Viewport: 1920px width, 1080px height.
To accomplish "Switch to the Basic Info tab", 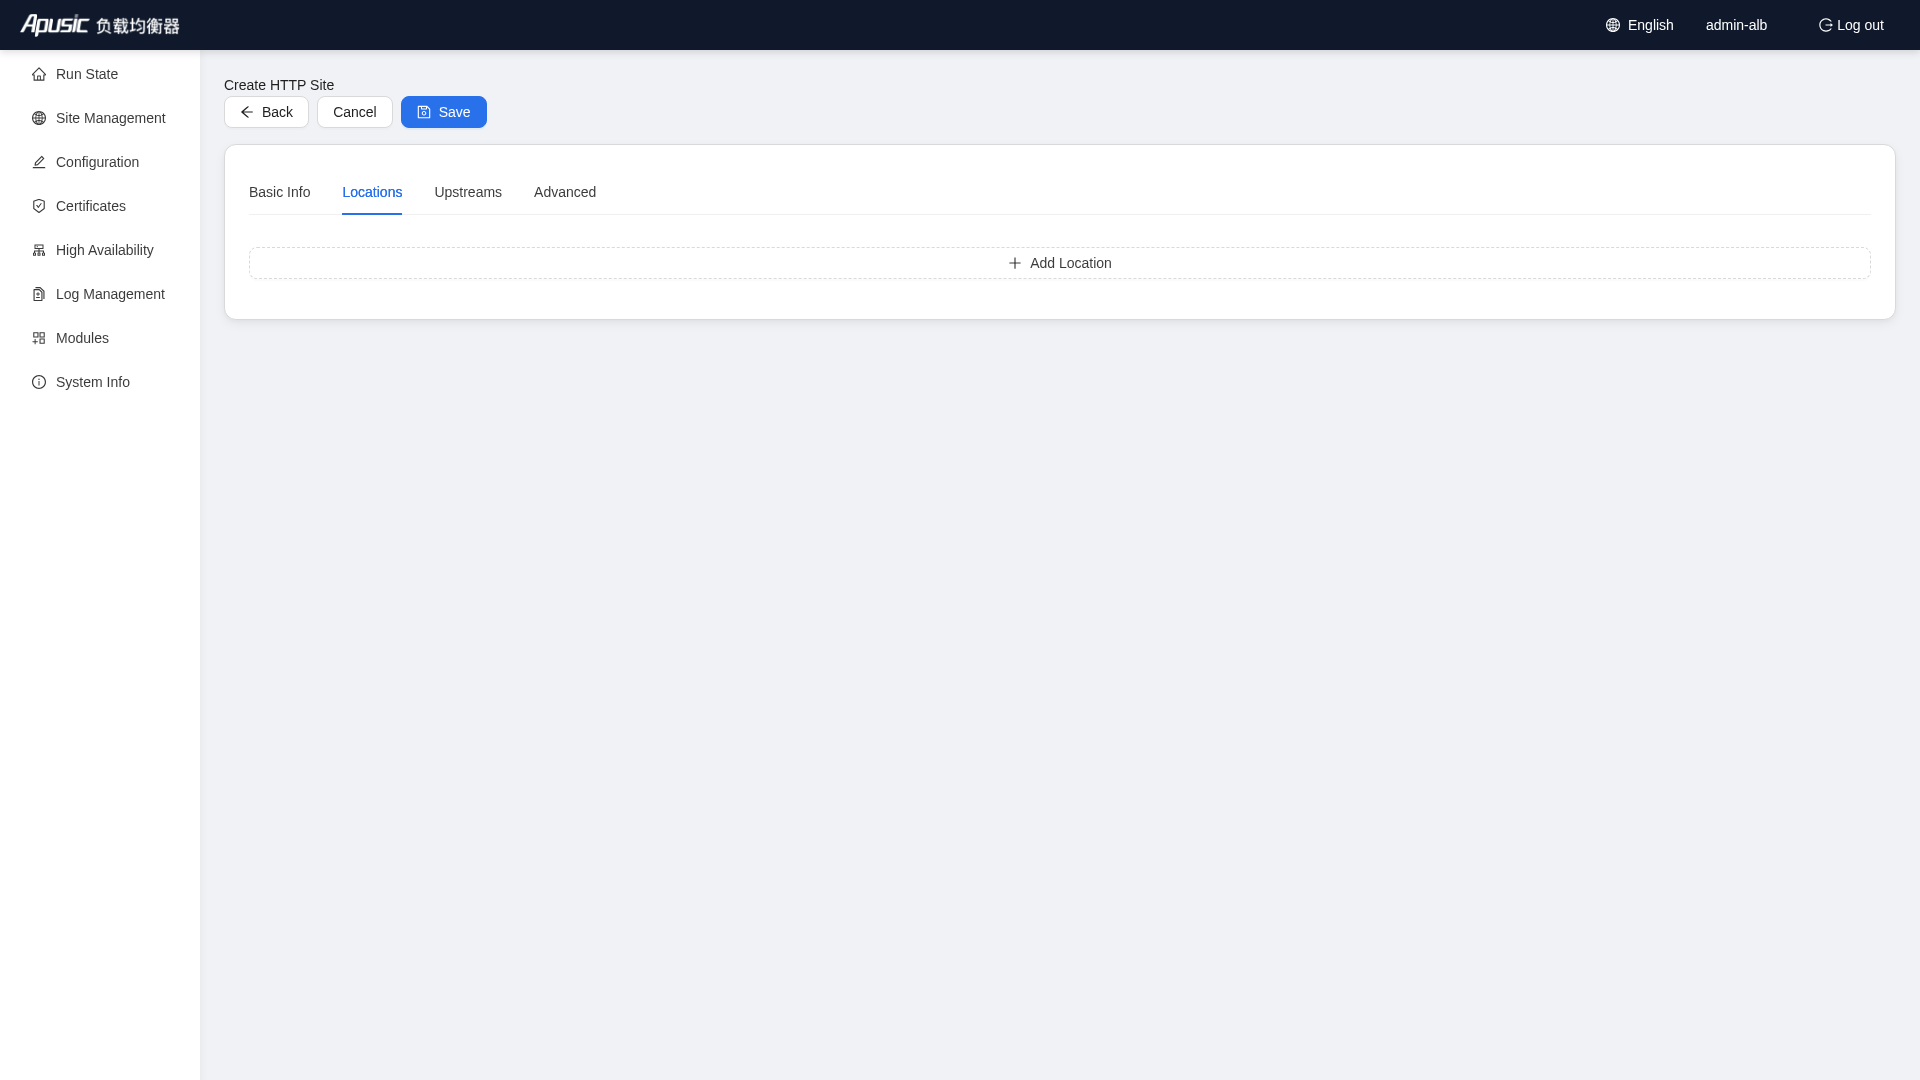I will pyautogui.click(x=279, y=192).
